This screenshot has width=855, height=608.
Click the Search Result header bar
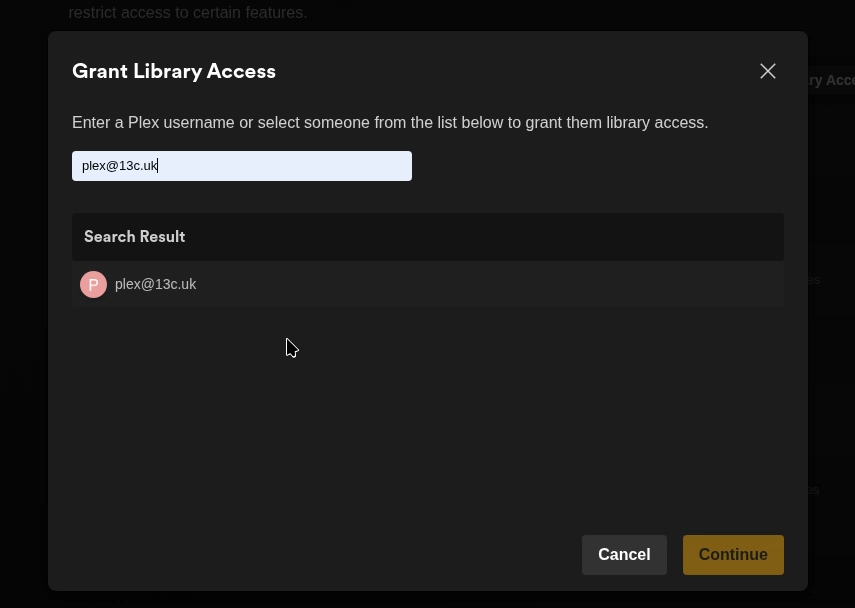[x=428, y=237]
